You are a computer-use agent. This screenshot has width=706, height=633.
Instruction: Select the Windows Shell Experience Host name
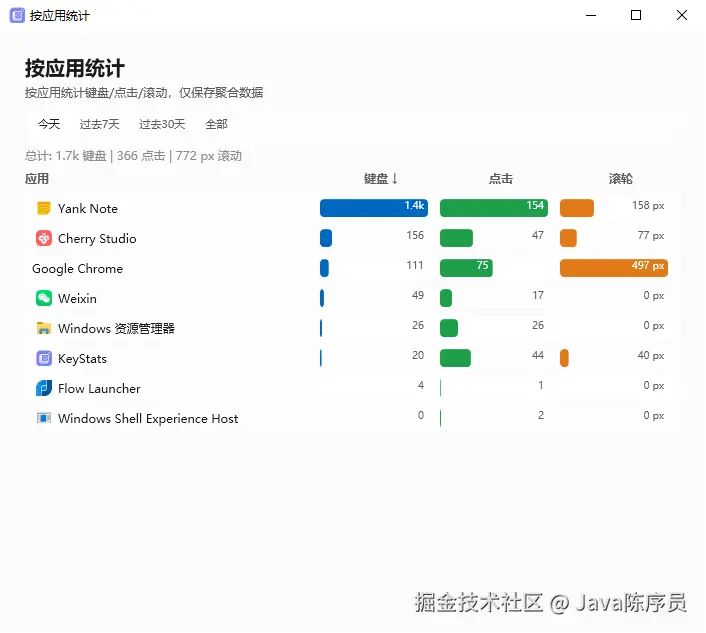(148, 419)
